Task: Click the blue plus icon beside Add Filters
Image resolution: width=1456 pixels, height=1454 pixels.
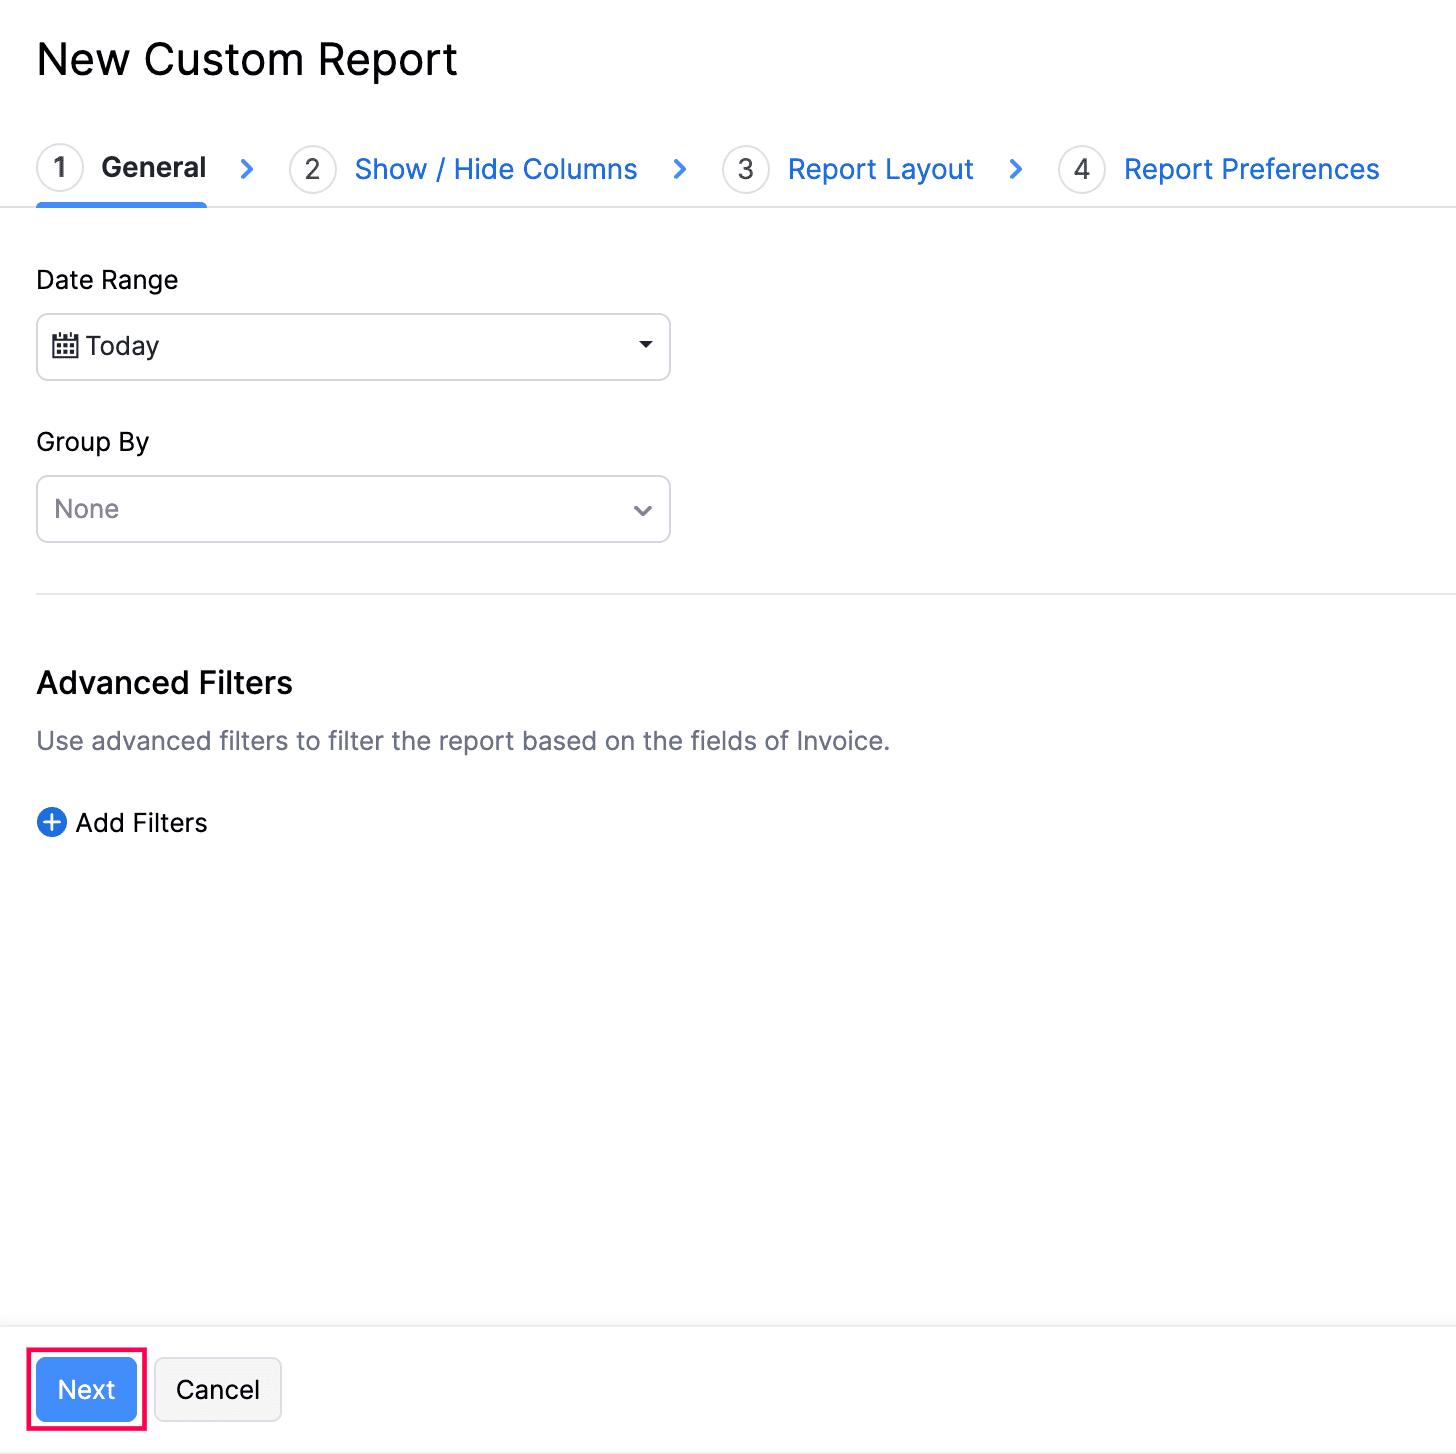Action: pos(51,822)
